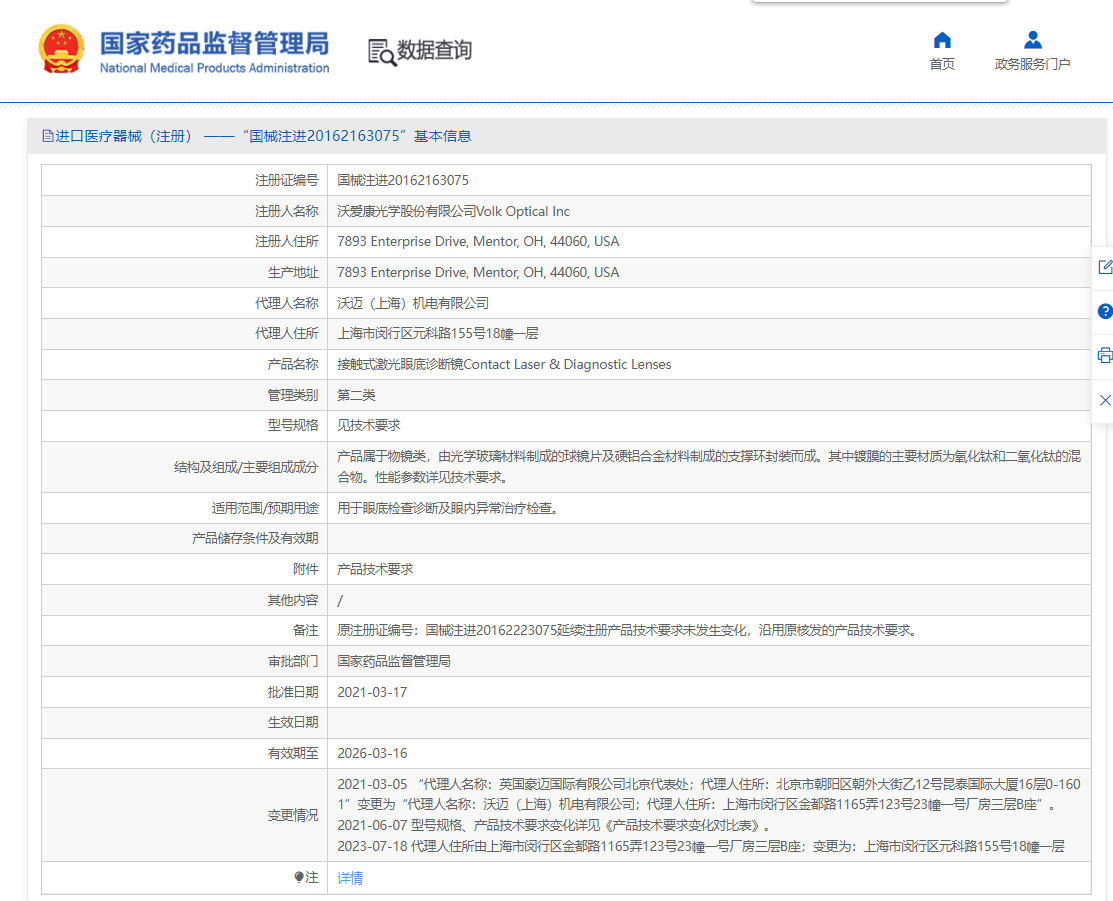The width and height of the screenshot is (1113, 901).
Task: Click the 适用范围/预期用途 row label
Action: [x=265, y=508]
